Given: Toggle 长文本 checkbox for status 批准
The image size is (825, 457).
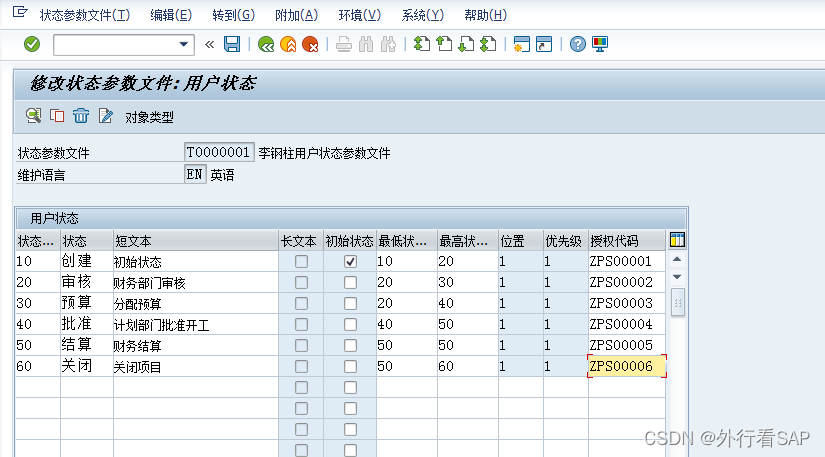Looking at the screenshot, I should pos(301,324).
